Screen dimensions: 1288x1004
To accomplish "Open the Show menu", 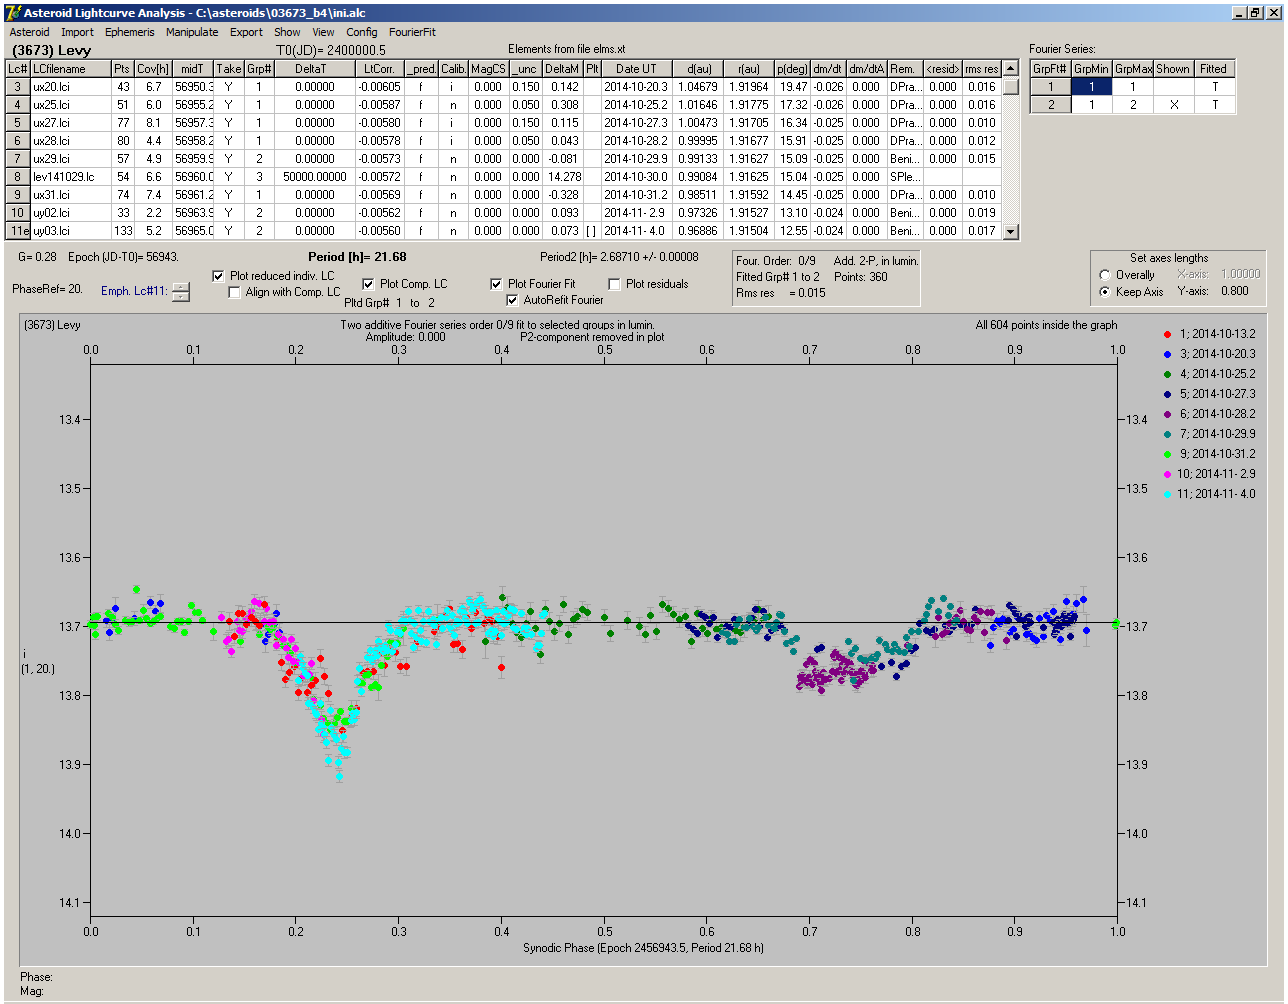I will click(287, 32).
